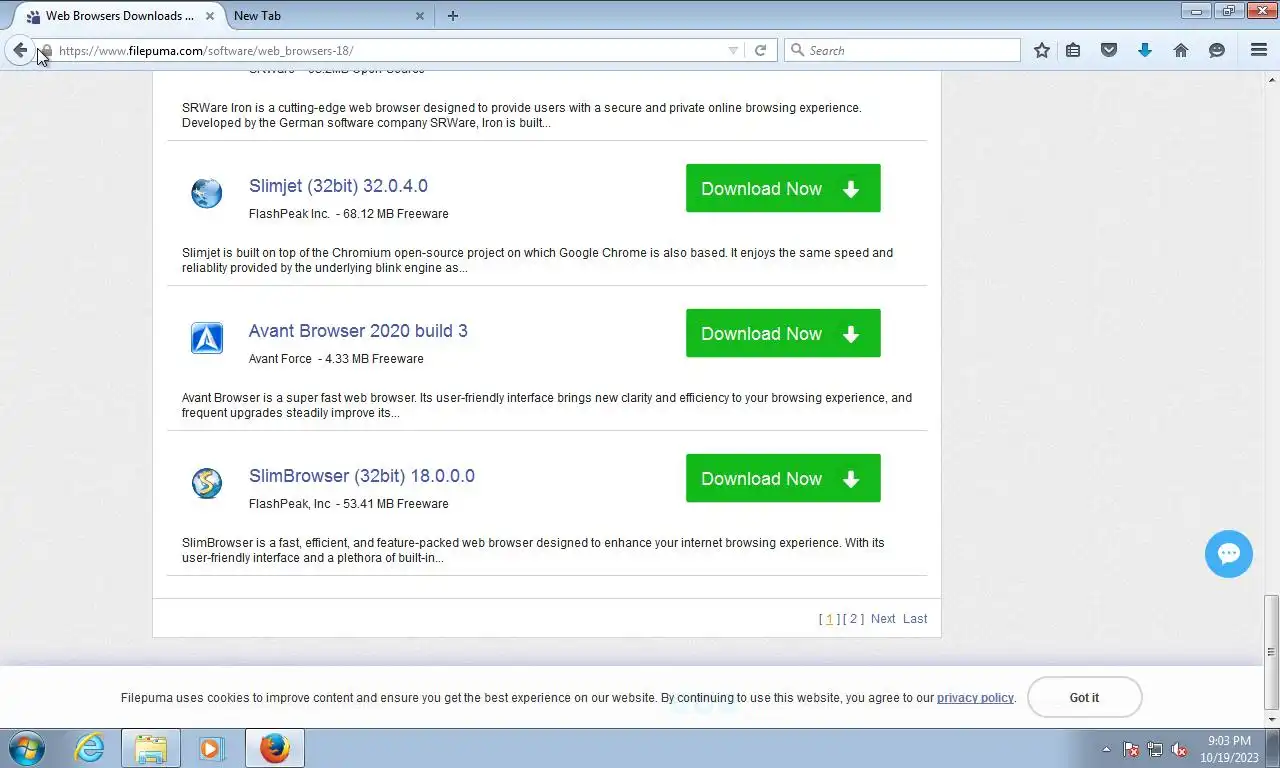1280x768 pixels.
Task: Select the Web Browsers Downloads tab
Action: tap(120, 16)
